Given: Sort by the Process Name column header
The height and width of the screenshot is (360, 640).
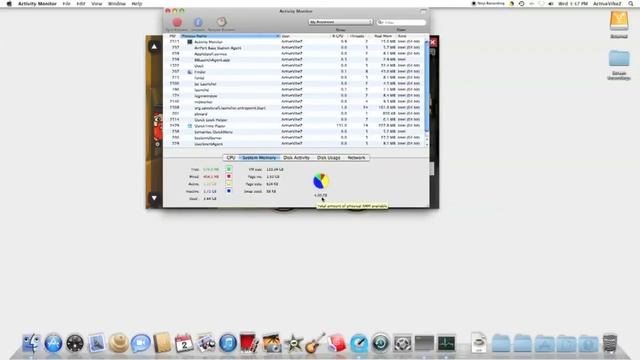Looking at the screenshot, I should (230, 36).
